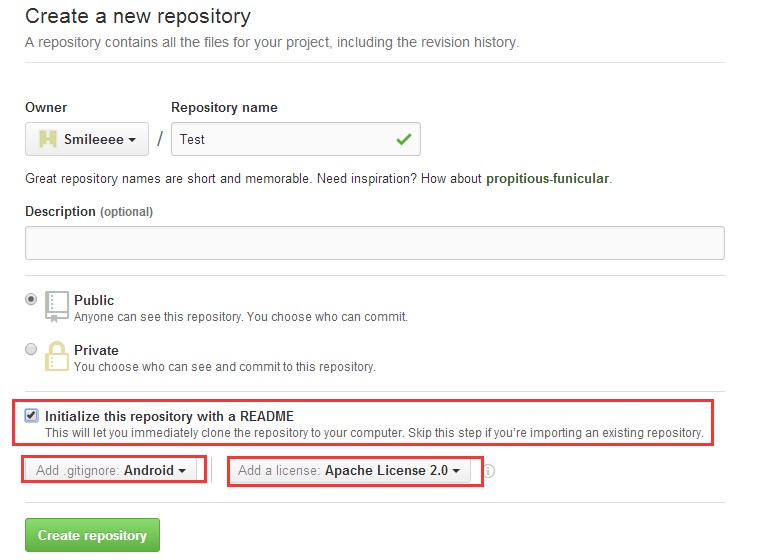Click the Private option label
This screenshot has width=764, height=560.
point(96,350)
